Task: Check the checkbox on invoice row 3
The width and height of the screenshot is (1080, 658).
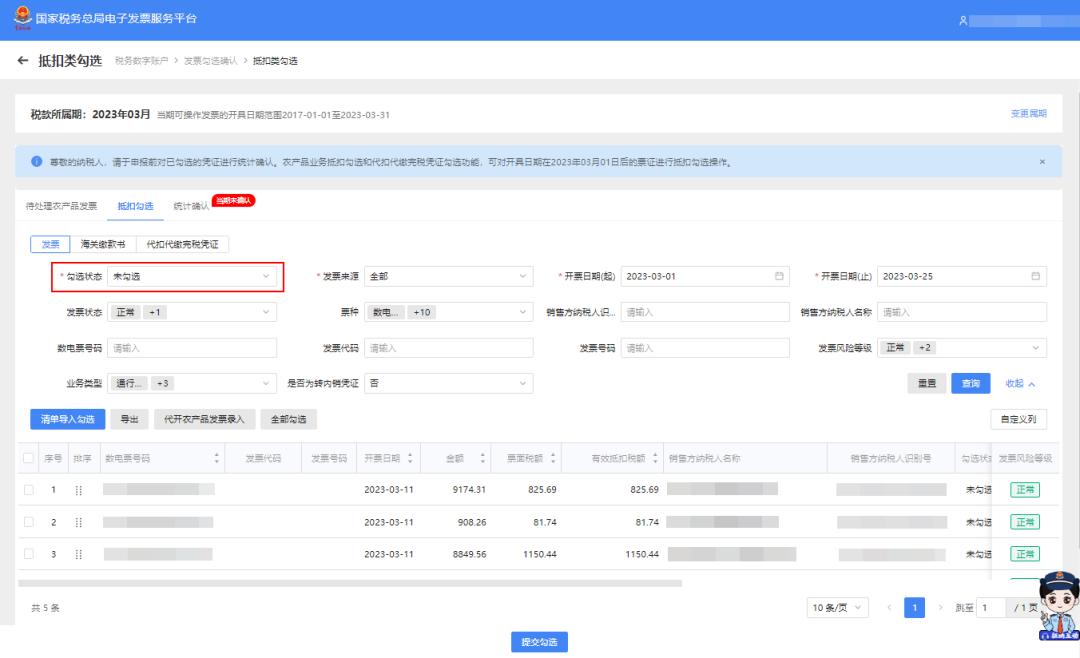Action: (28, 554)
